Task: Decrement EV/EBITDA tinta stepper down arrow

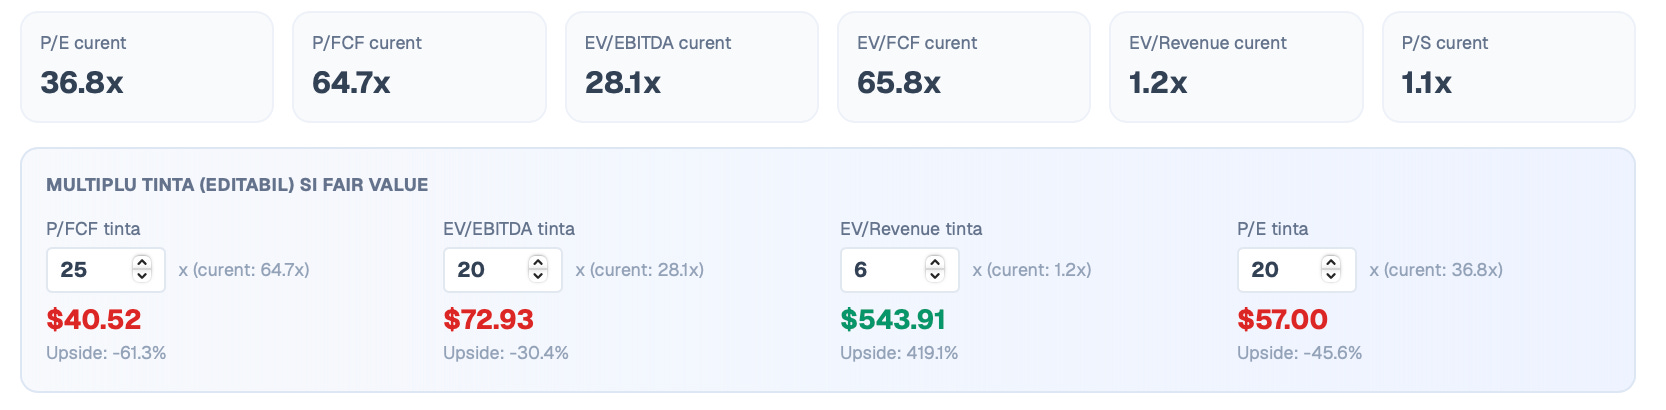Action: (538, 276)
